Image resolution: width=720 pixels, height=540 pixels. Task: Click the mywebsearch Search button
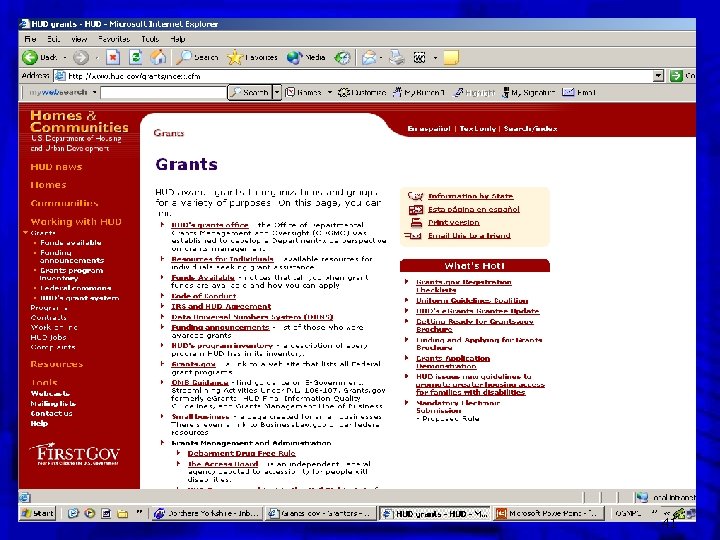click(250, 92)
